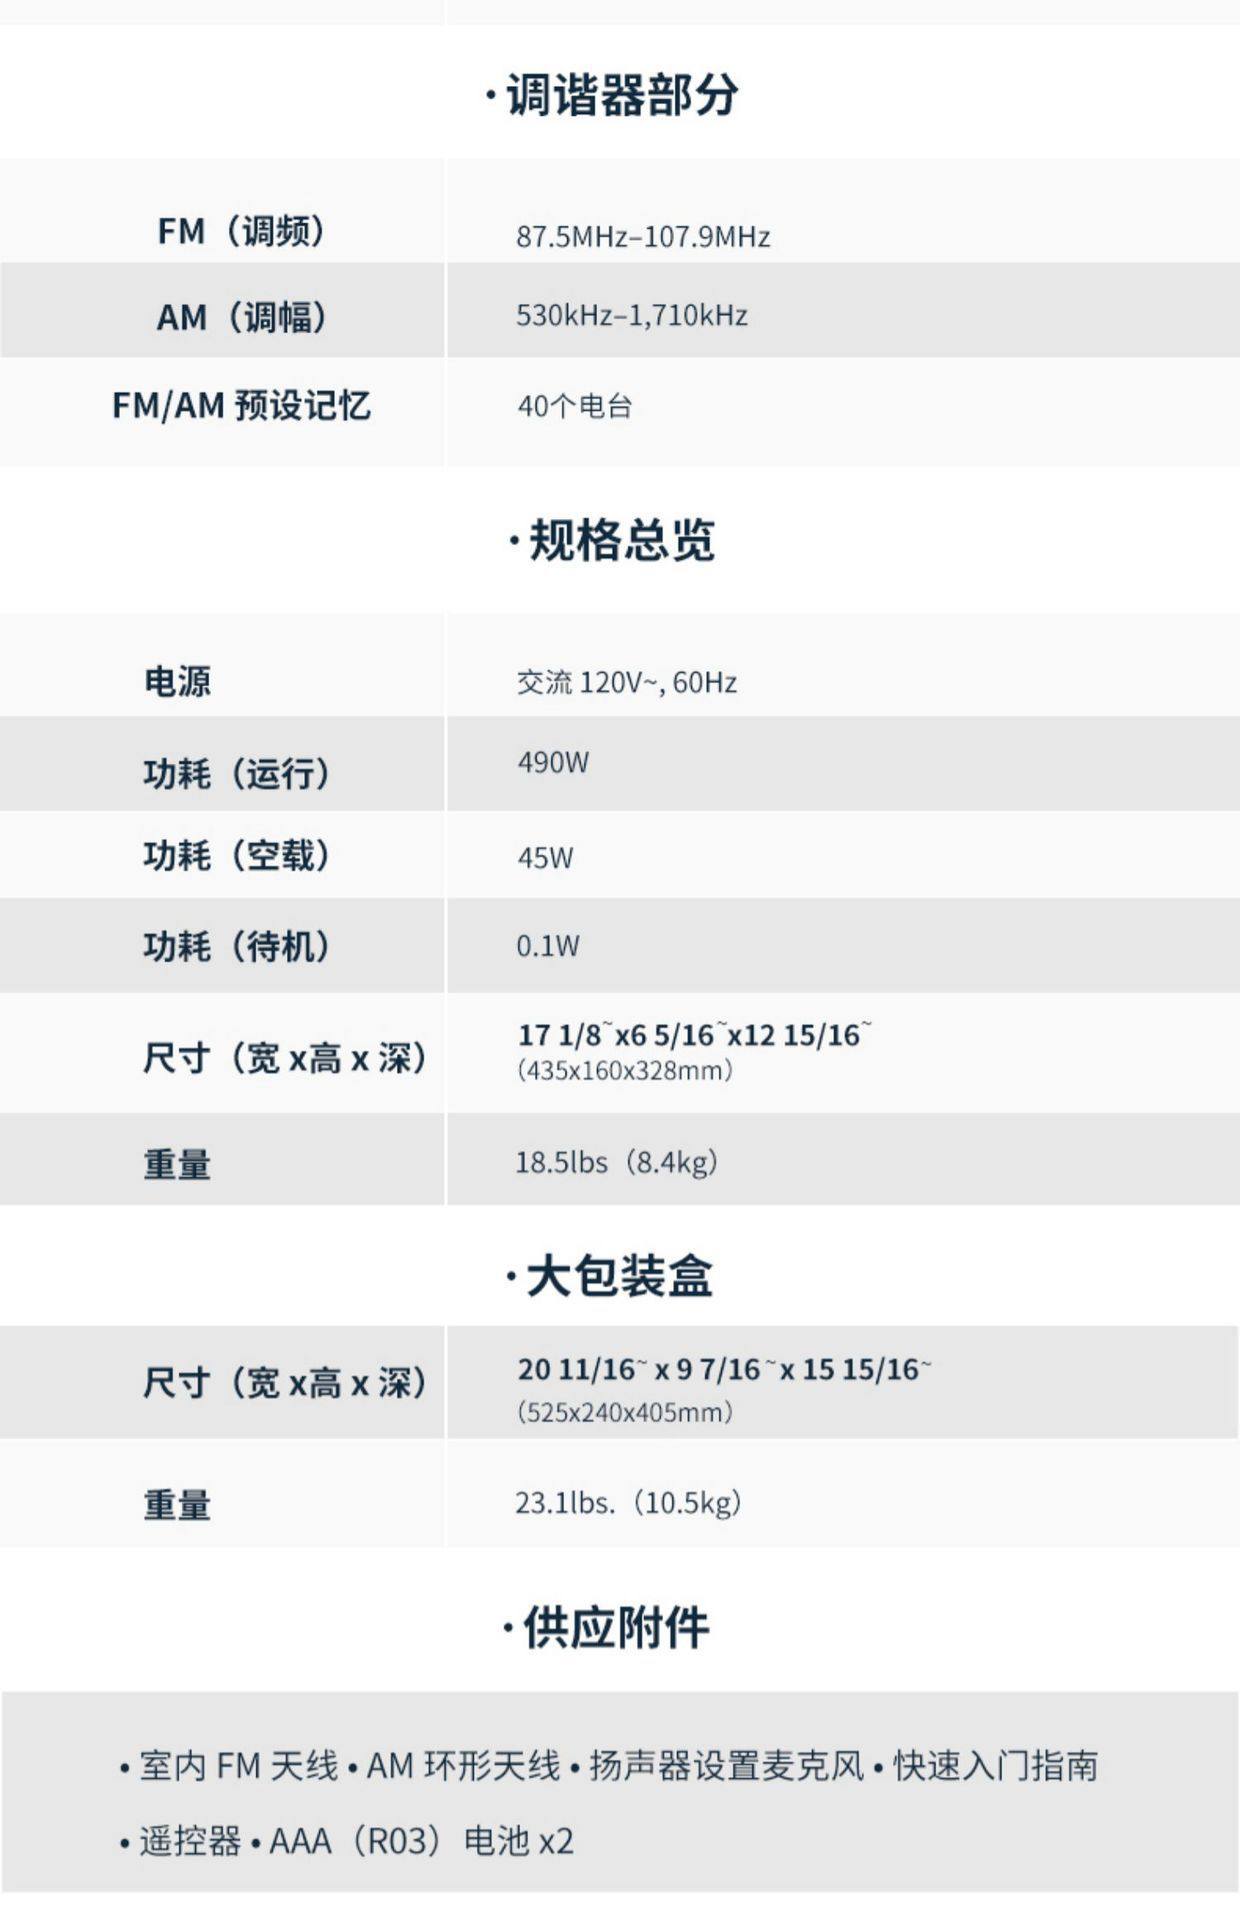
Task: Select the 525x240x405mm package dimension text
Action: point(625,1413)
